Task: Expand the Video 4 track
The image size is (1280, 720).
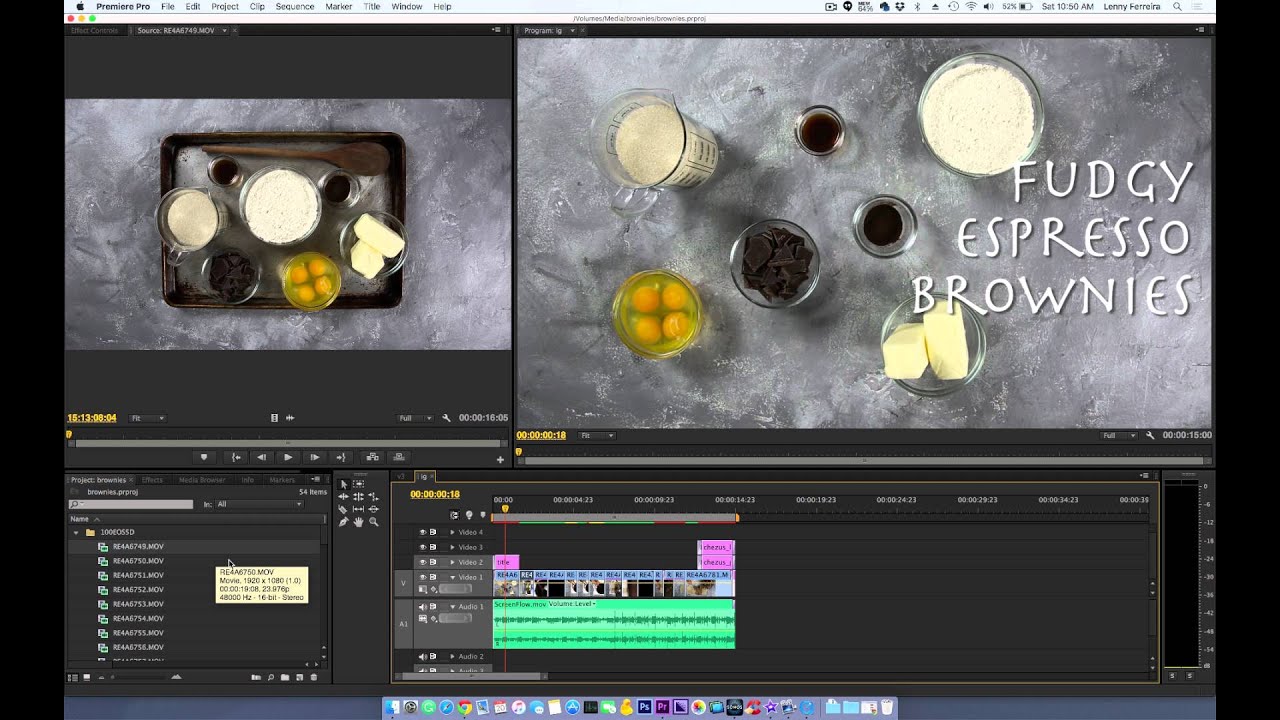Action: point(452,532)
